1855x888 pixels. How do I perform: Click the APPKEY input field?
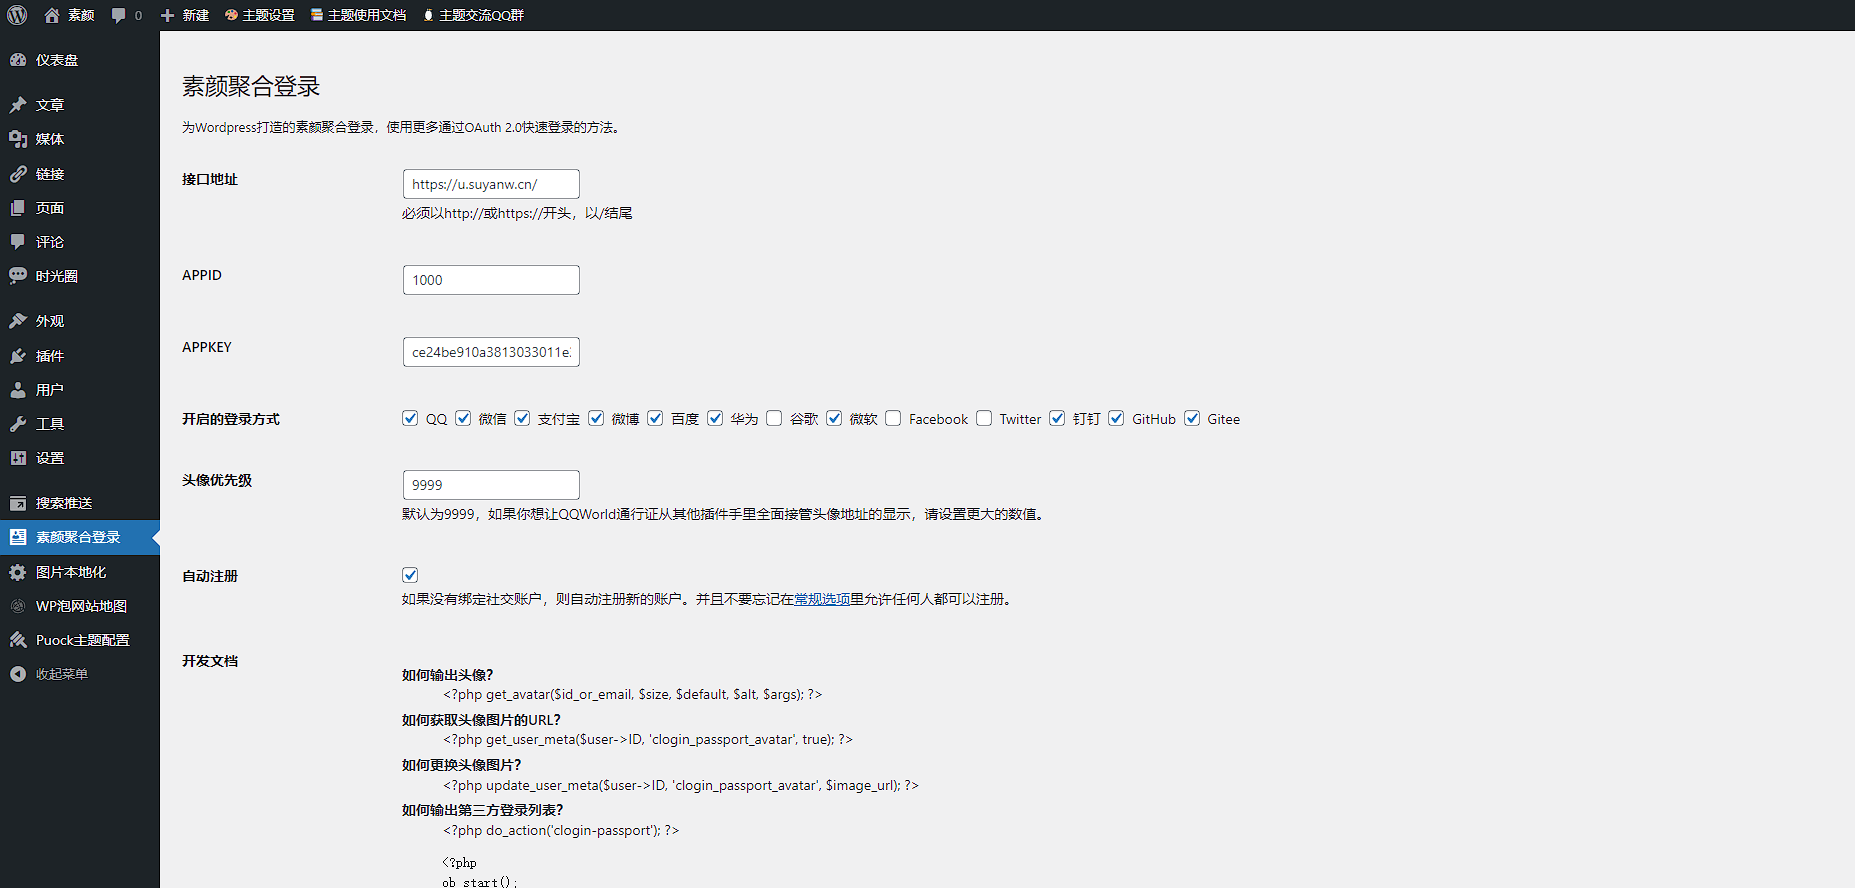coord(491,352)
